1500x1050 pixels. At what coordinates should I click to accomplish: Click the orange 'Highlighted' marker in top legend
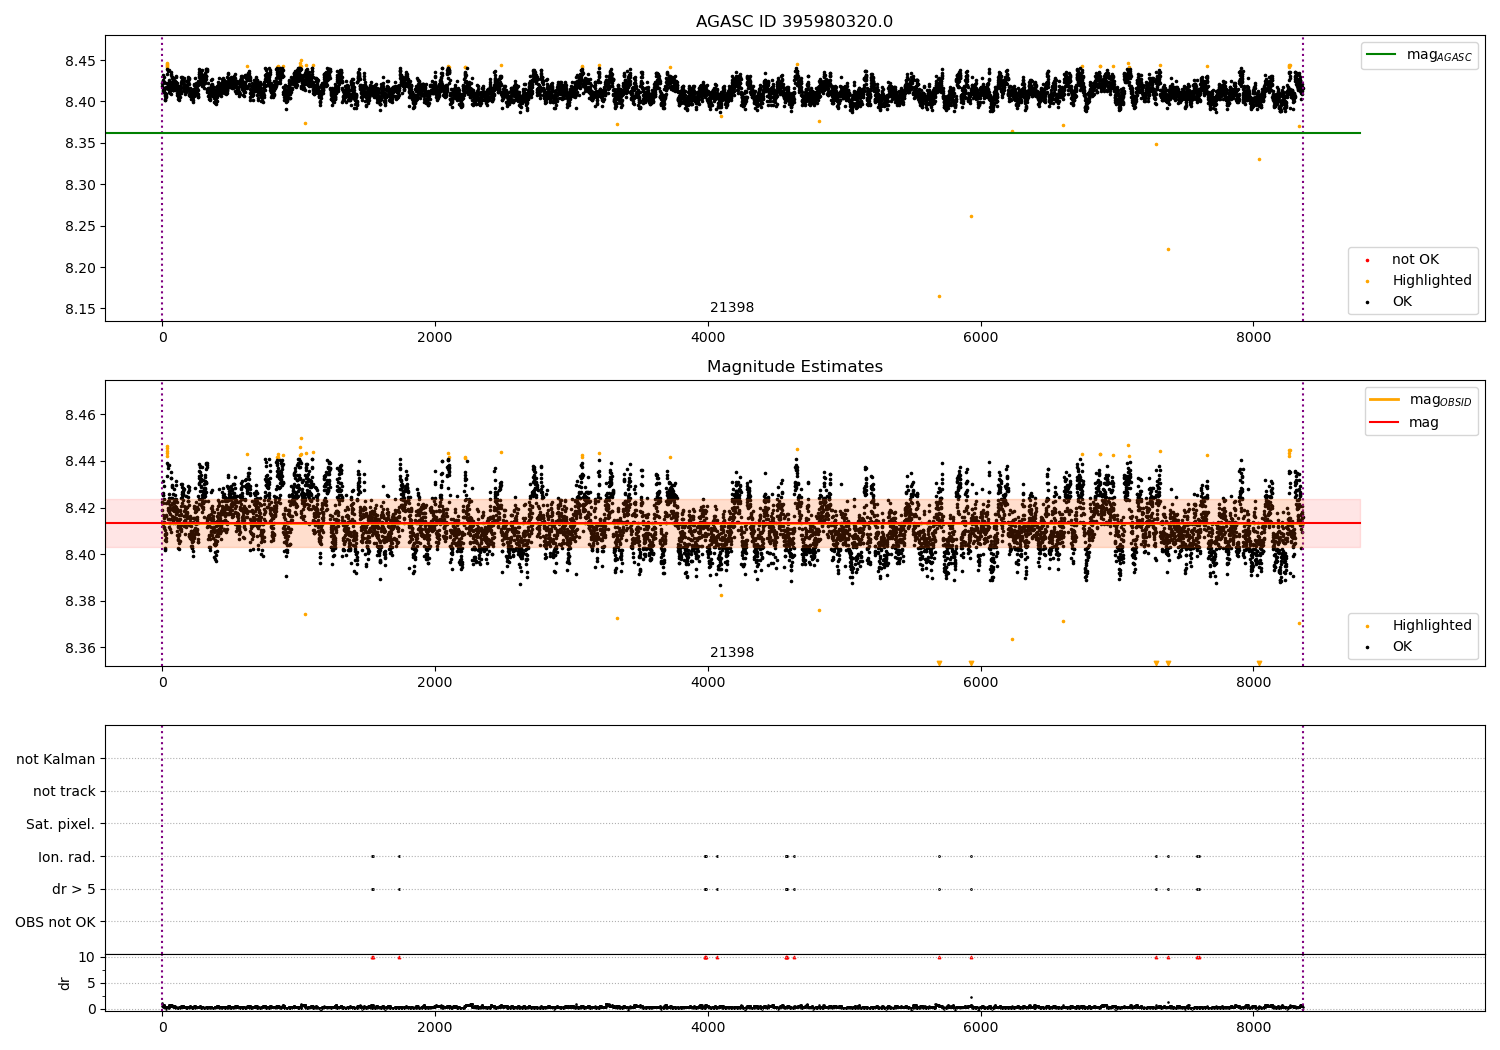pyautogui.click(x=1367, y=282)
